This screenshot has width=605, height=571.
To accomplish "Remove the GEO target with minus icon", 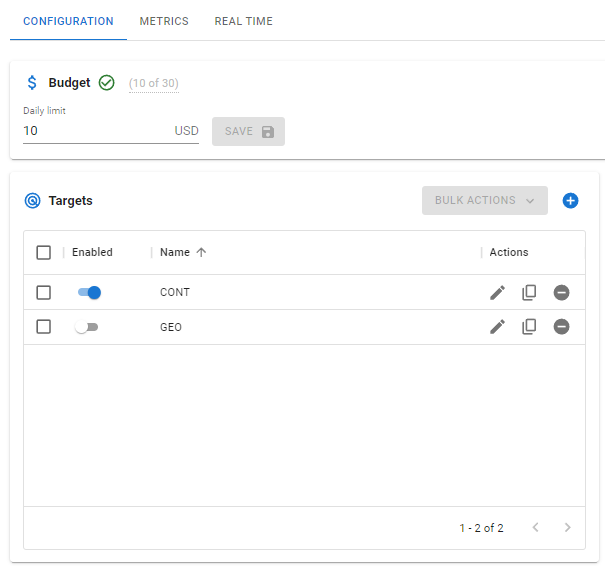I will pos(561,327).
